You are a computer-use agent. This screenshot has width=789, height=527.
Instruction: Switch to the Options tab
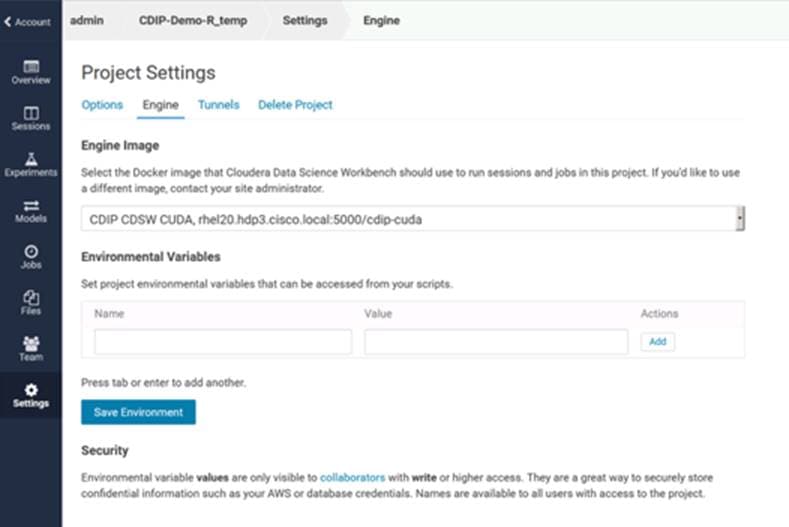[x=102, y=105]
